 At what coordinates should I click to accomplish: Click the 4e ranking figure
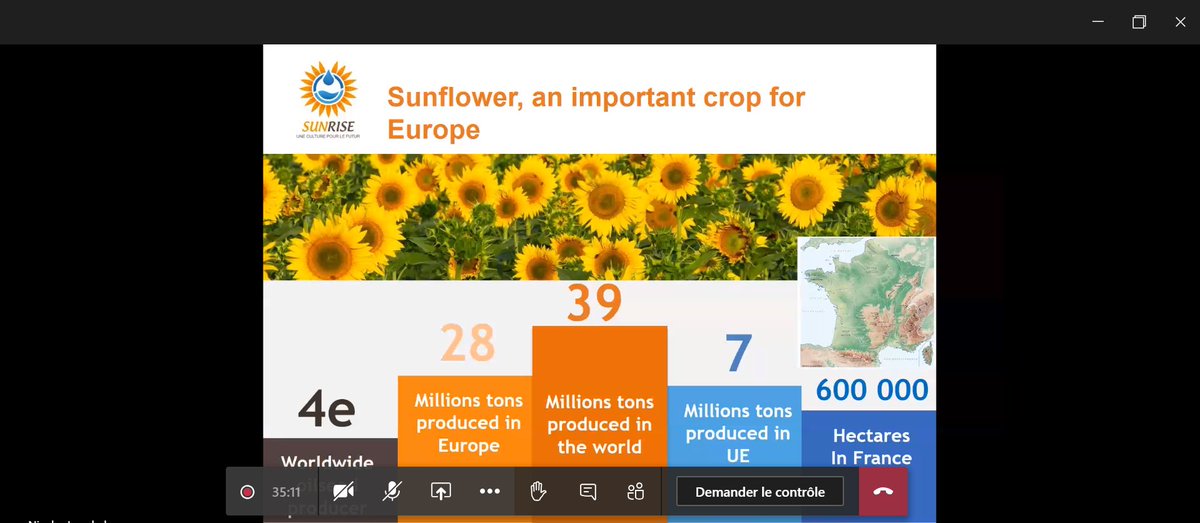point(326,410)
